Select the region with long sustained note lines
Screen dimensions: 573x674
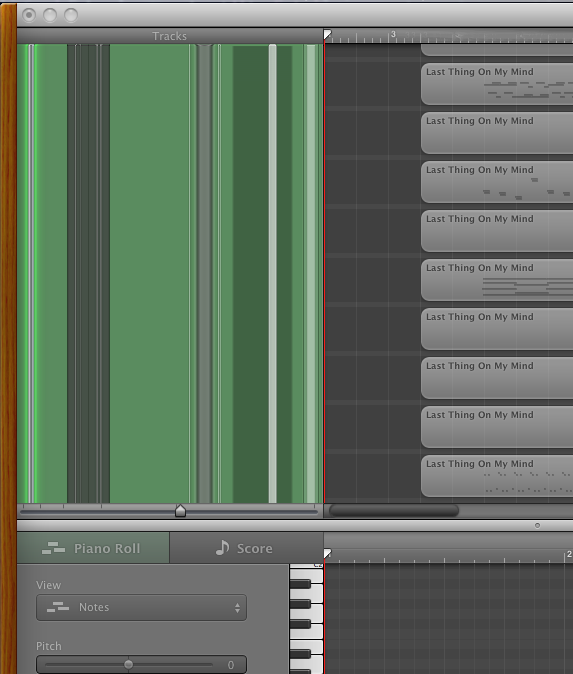pos(497,280)
